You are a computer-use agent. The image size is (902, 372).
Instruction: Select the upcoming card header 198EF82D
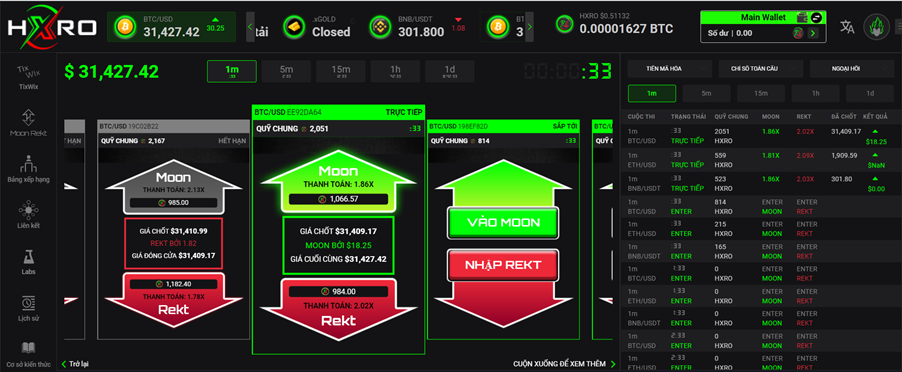pos(503,126)
